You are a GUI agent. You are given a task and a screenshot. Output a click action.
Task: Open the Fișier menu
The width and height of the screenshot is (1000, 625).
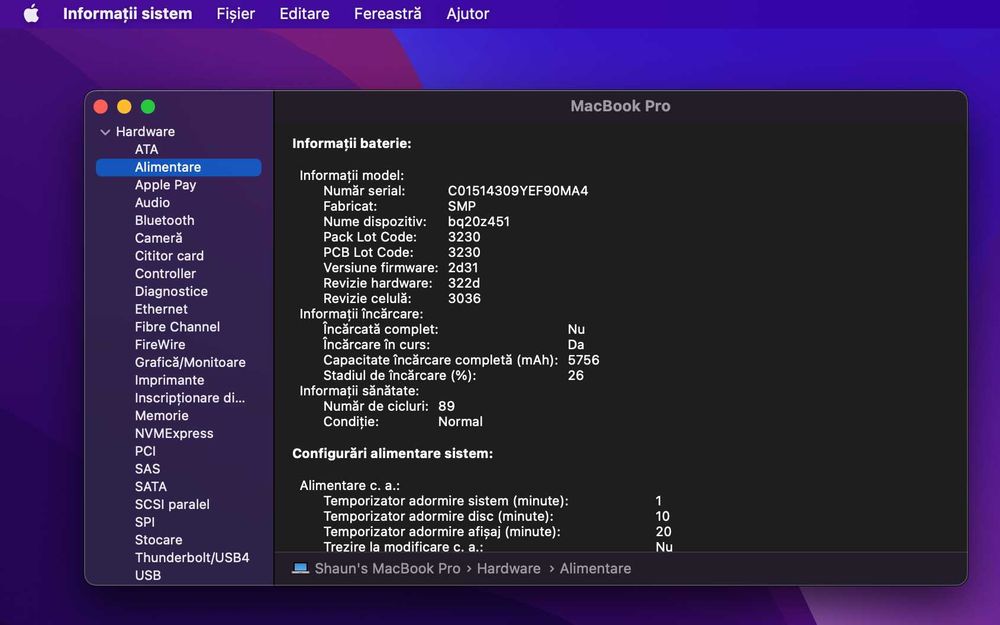pos(235,13)
